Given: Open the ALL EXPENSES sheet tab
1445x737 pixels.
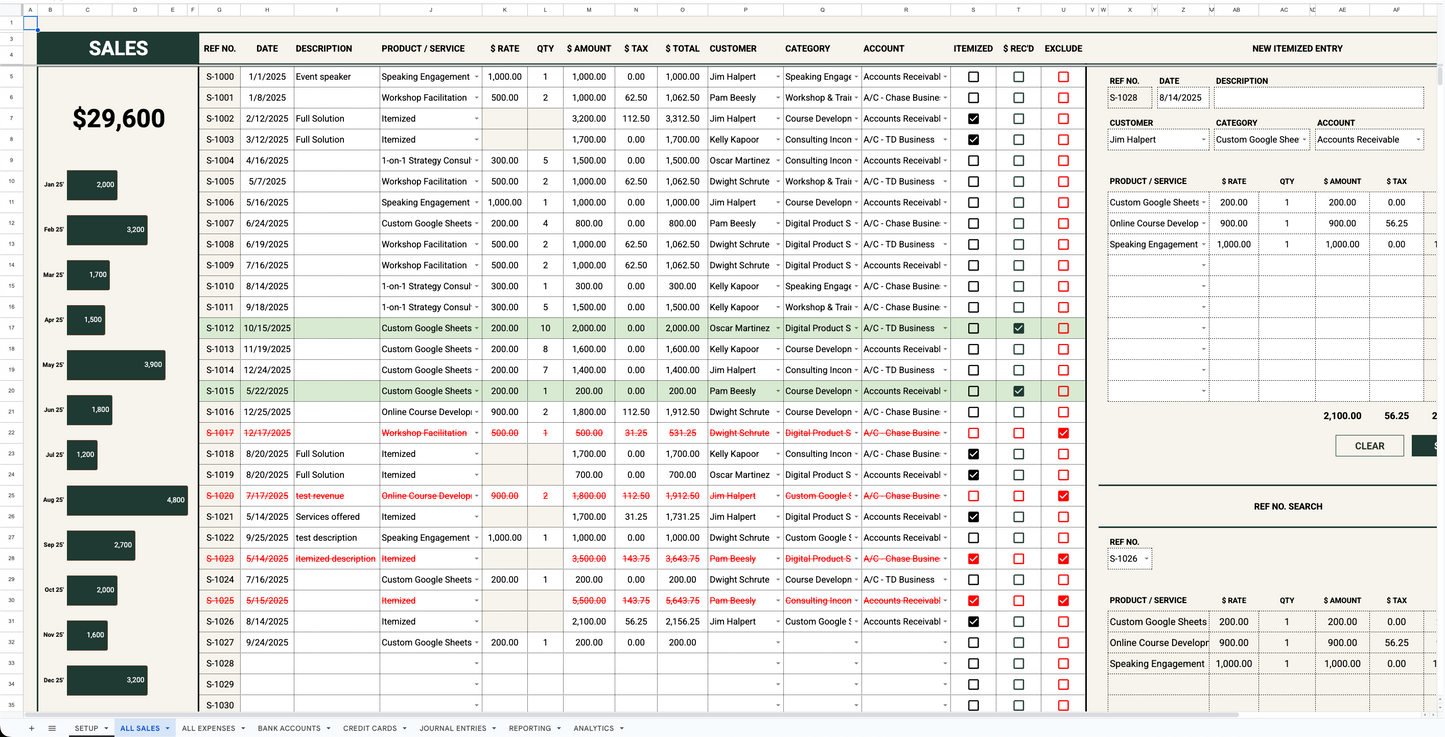Looking at the screenshot, I should tap(207, 728).
